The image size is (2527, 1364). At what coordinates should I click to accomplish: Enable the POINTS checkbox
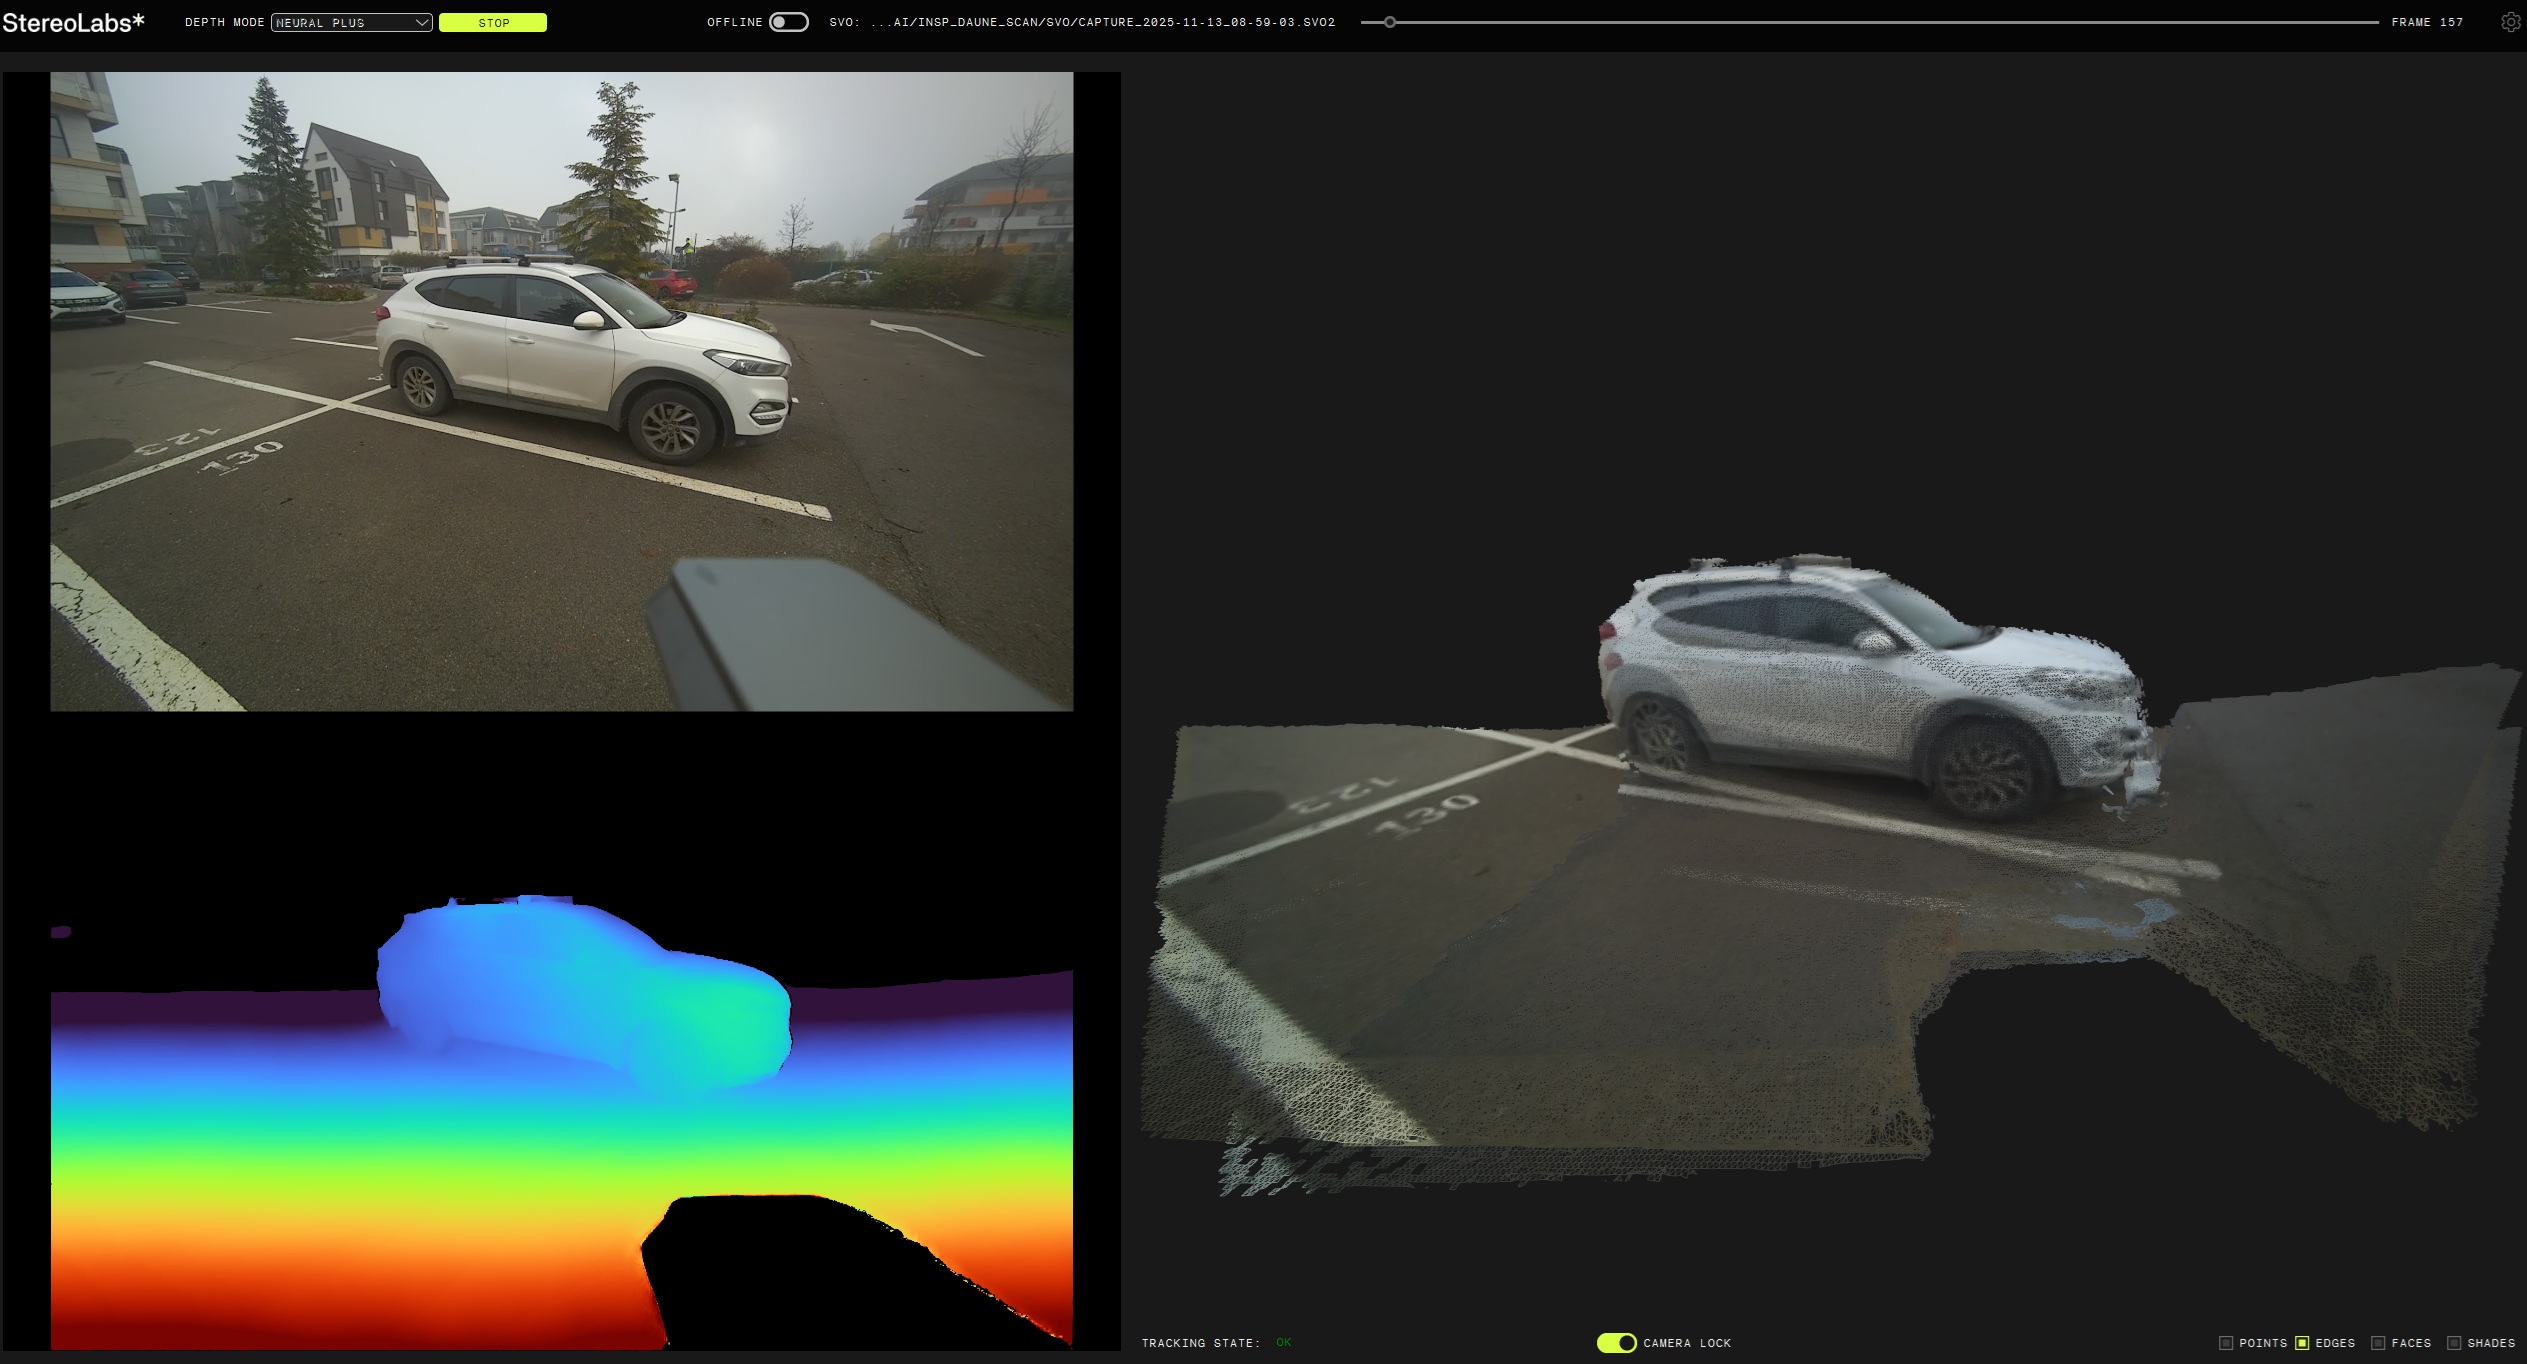[2226, 1343]
